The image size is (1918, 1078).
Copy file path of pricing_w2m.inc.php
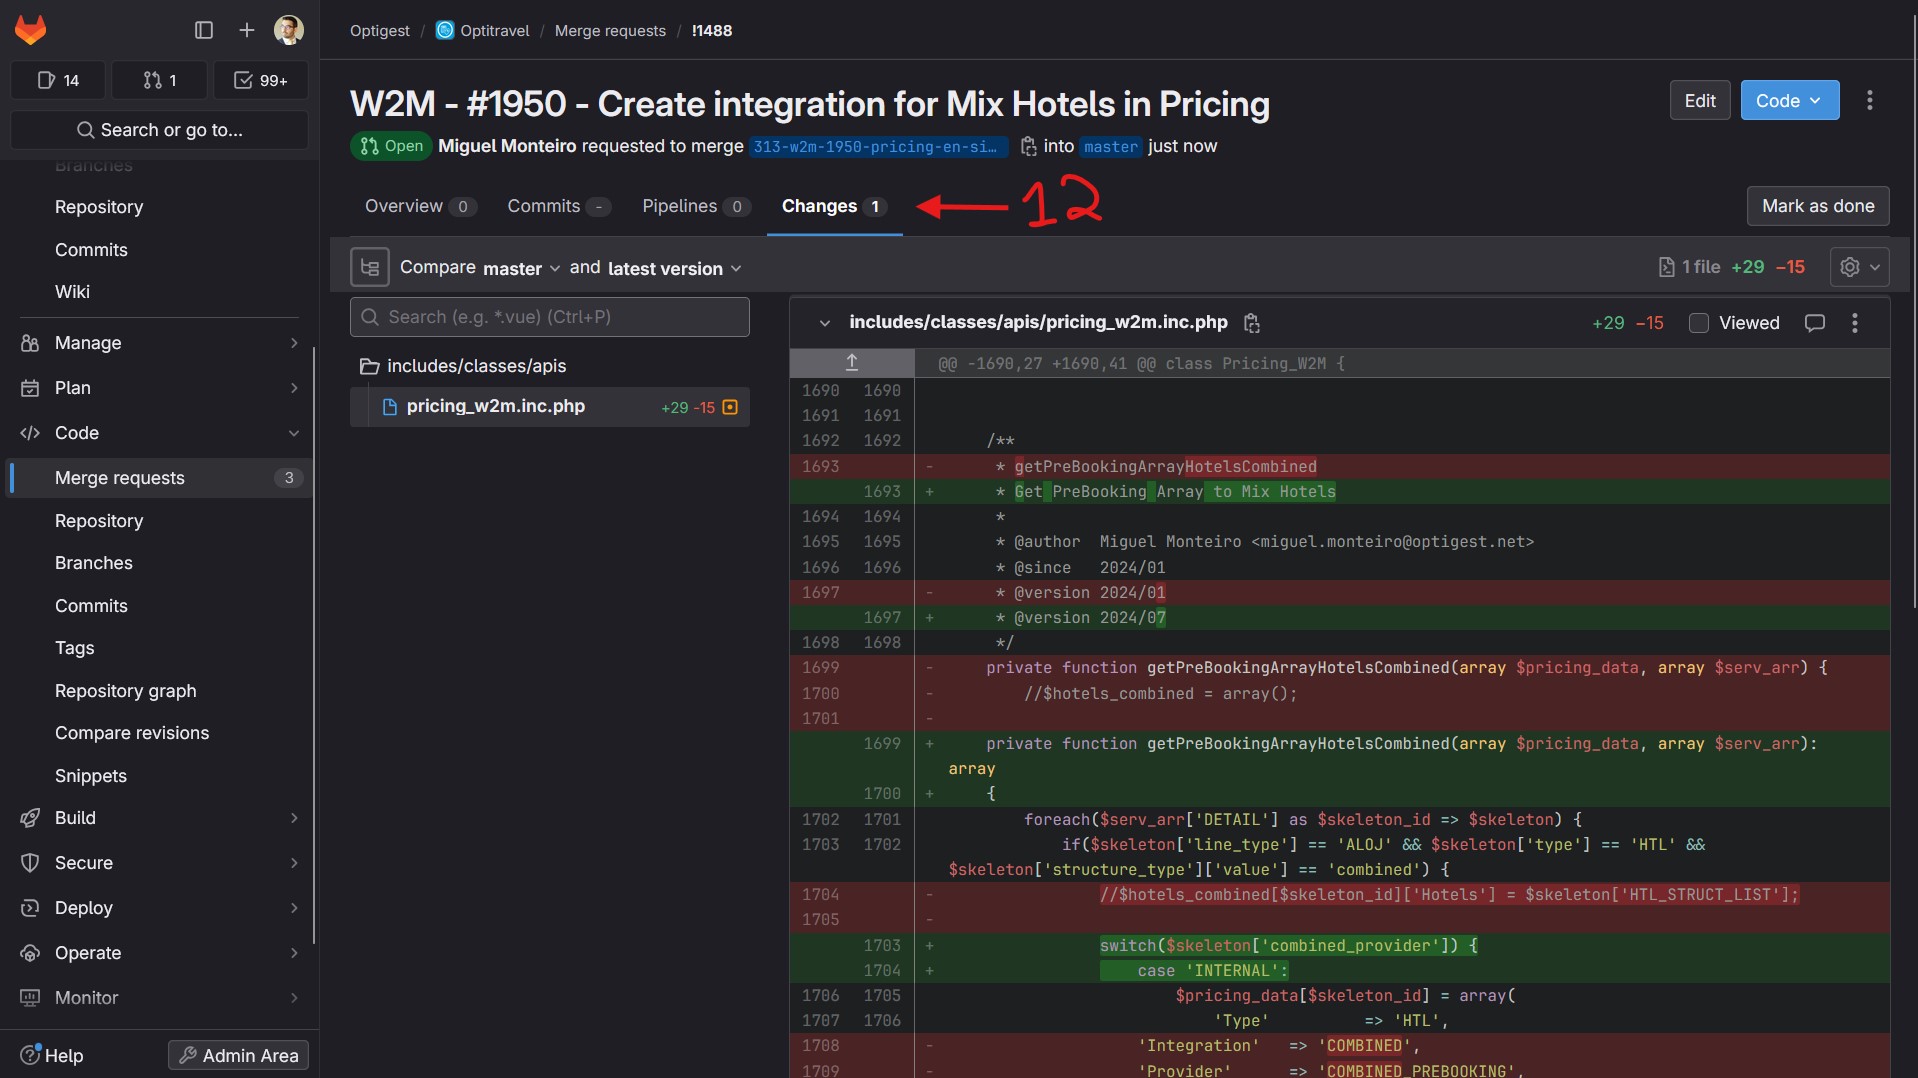coord(1251,323)
